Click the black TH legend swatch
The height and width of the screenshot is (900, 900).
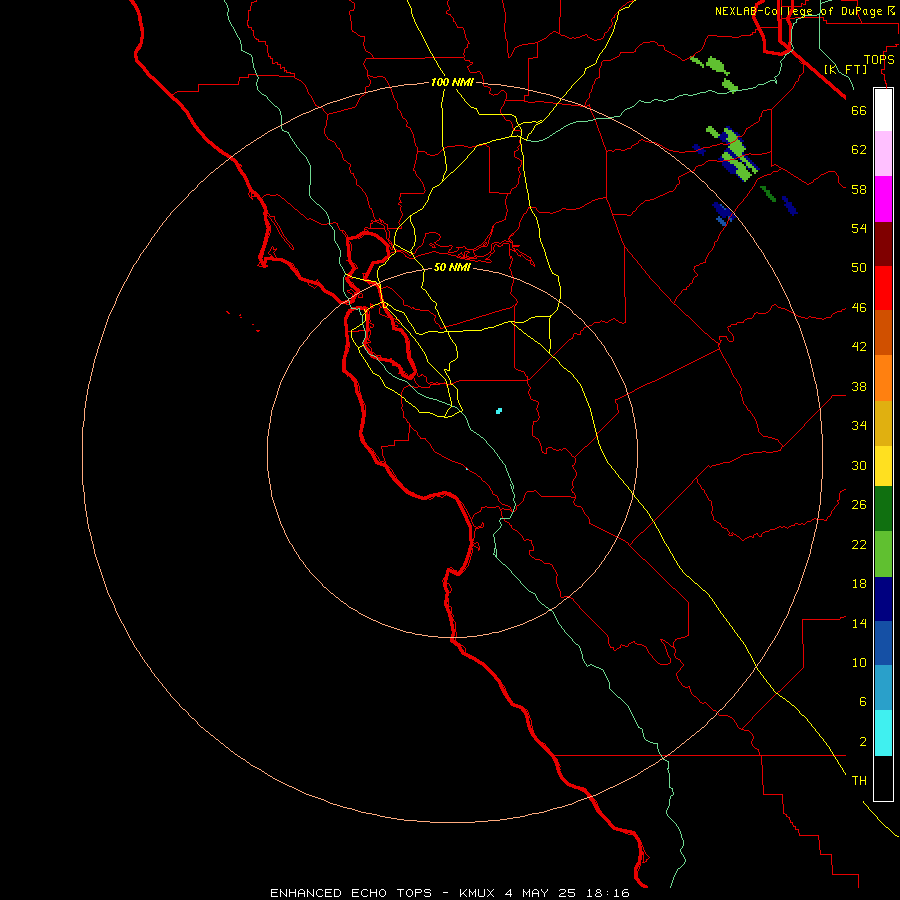pyautogui.click(x=883, y=778)
